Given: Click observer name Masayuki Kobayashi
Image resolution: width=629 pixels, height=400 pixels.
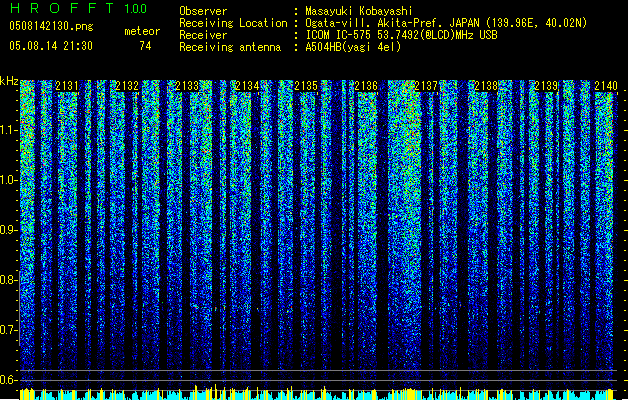Looking at the screenshot, I should pos(359,11).
